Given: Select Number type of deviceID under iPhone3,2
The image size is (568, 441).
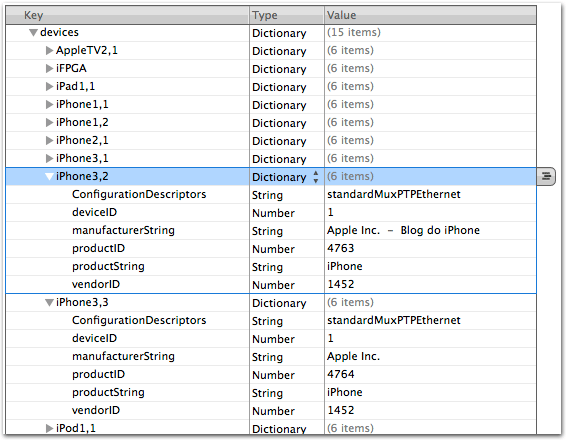Looking at the screenshot, I should pyautogui.click(x=273, y=213).
